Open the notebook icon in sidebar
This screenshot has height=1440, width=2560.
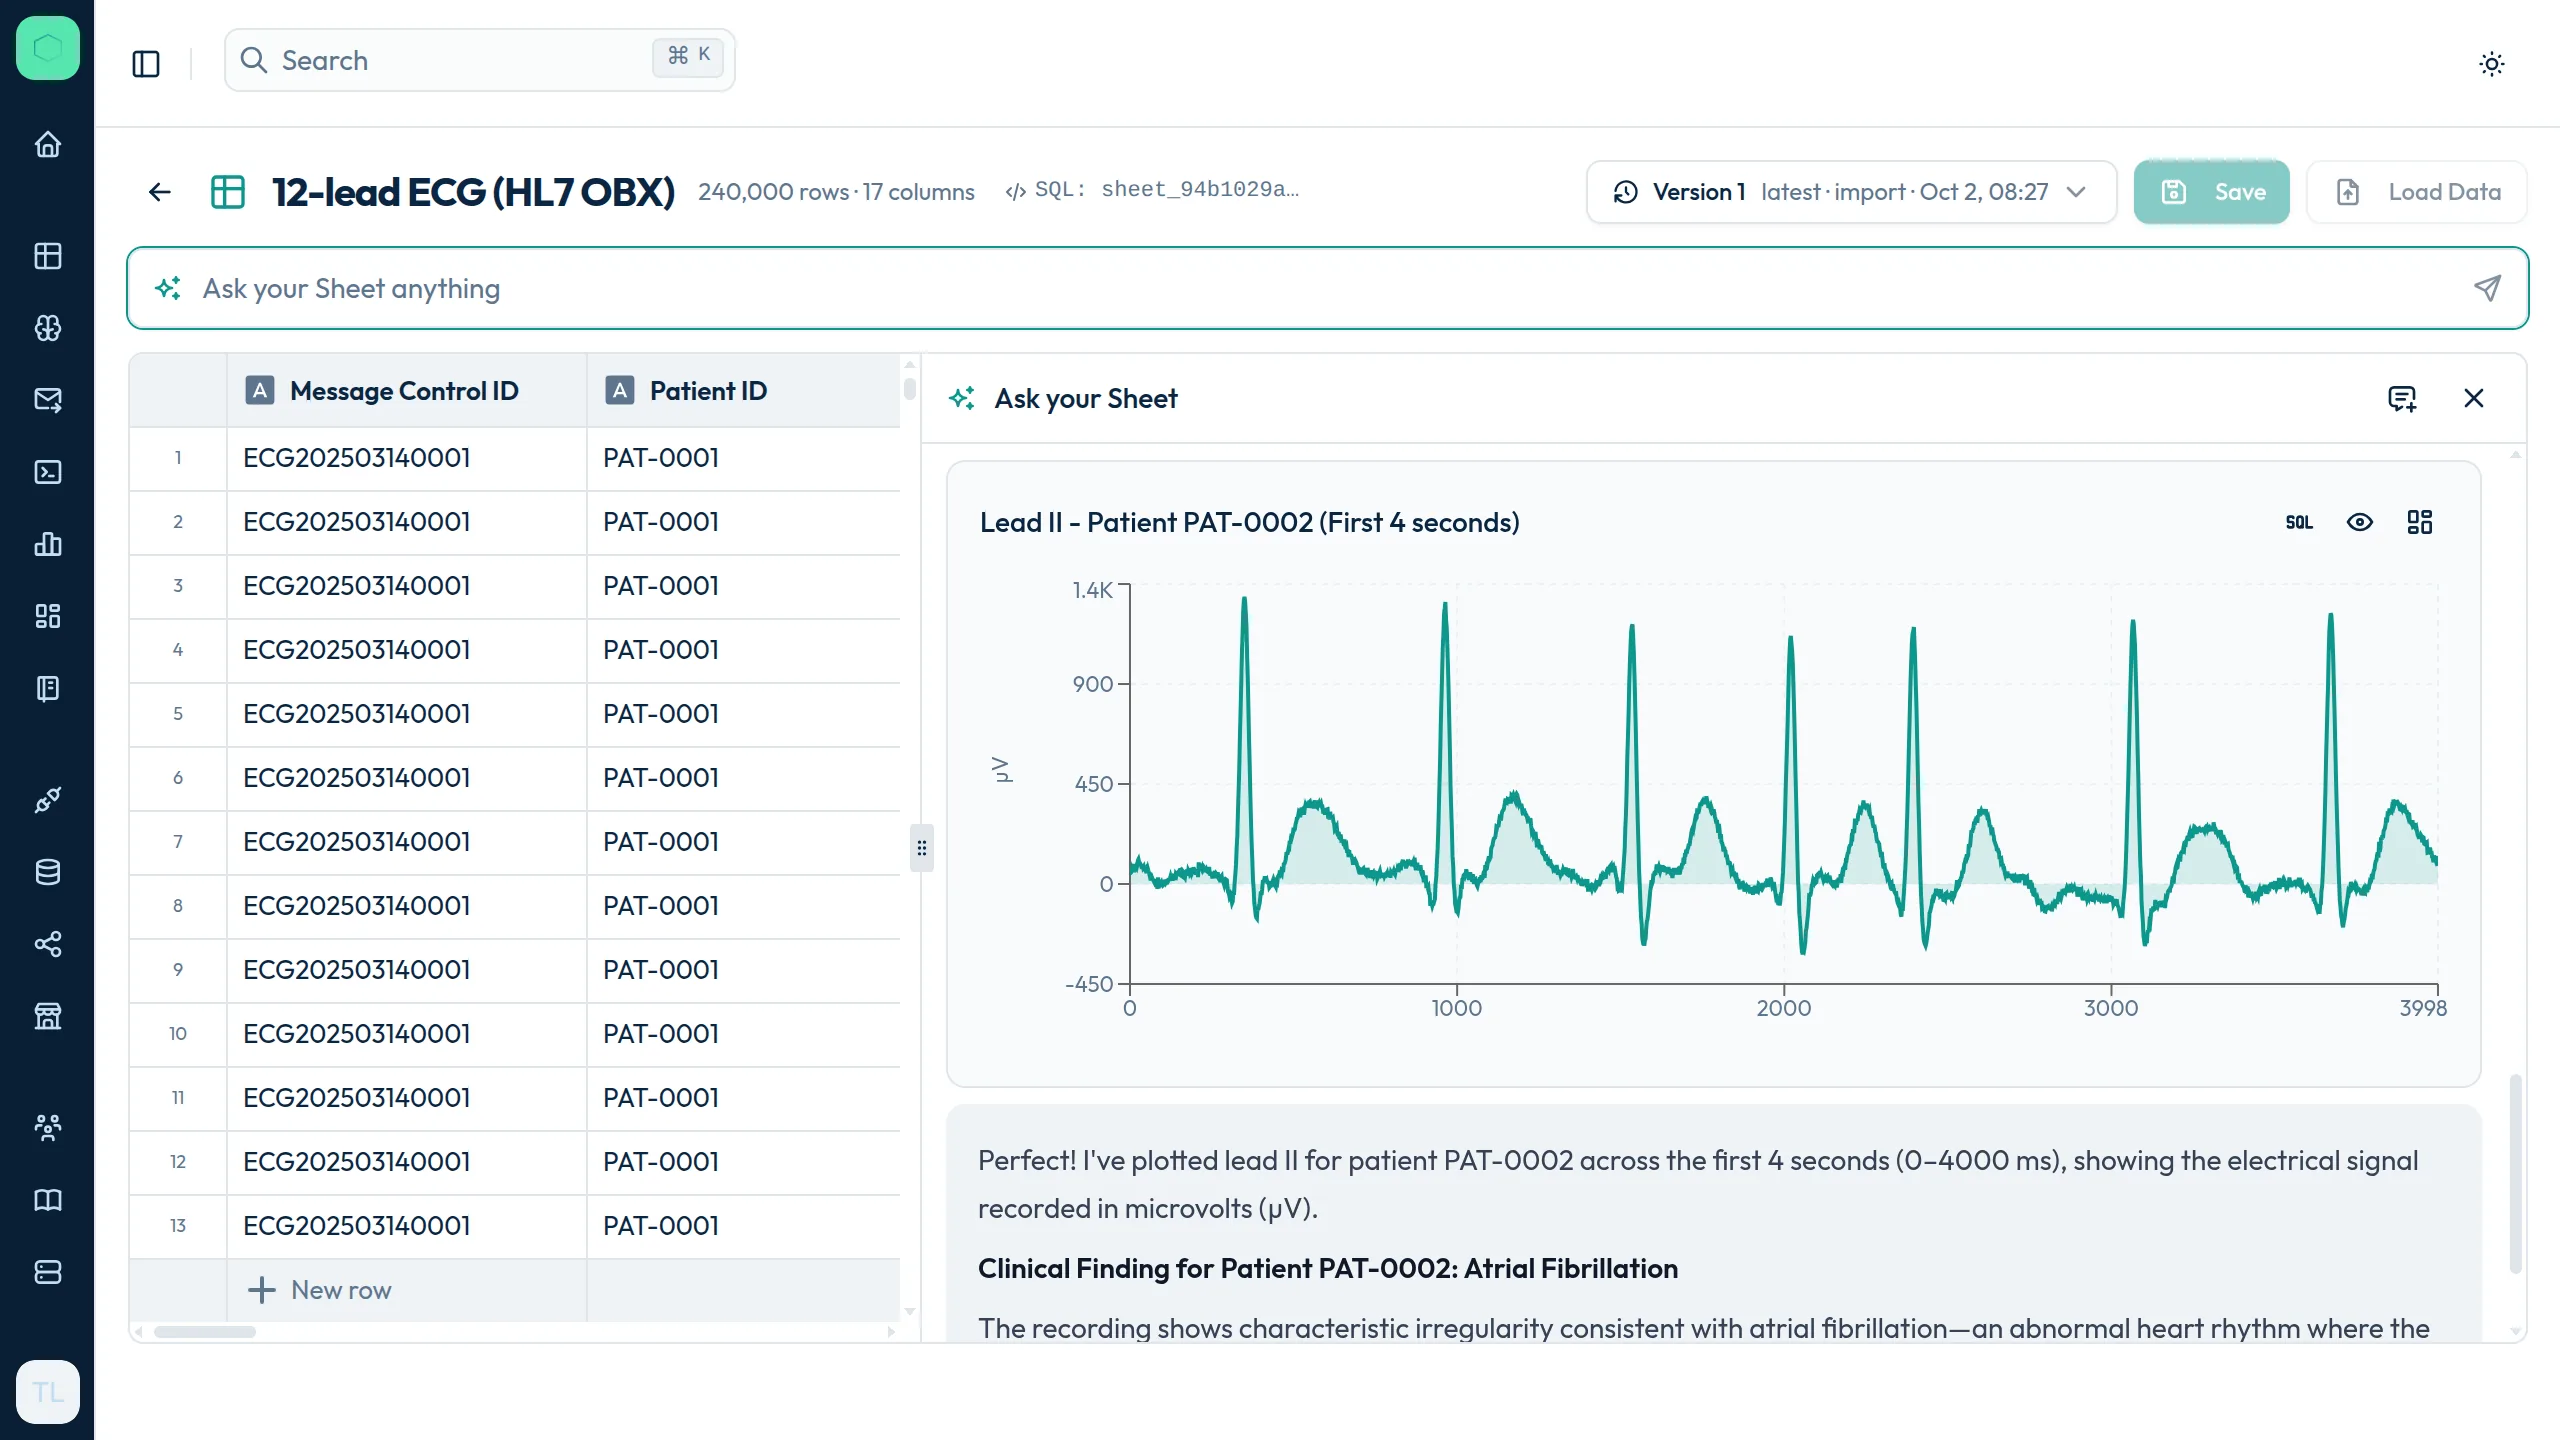point(47,688)
